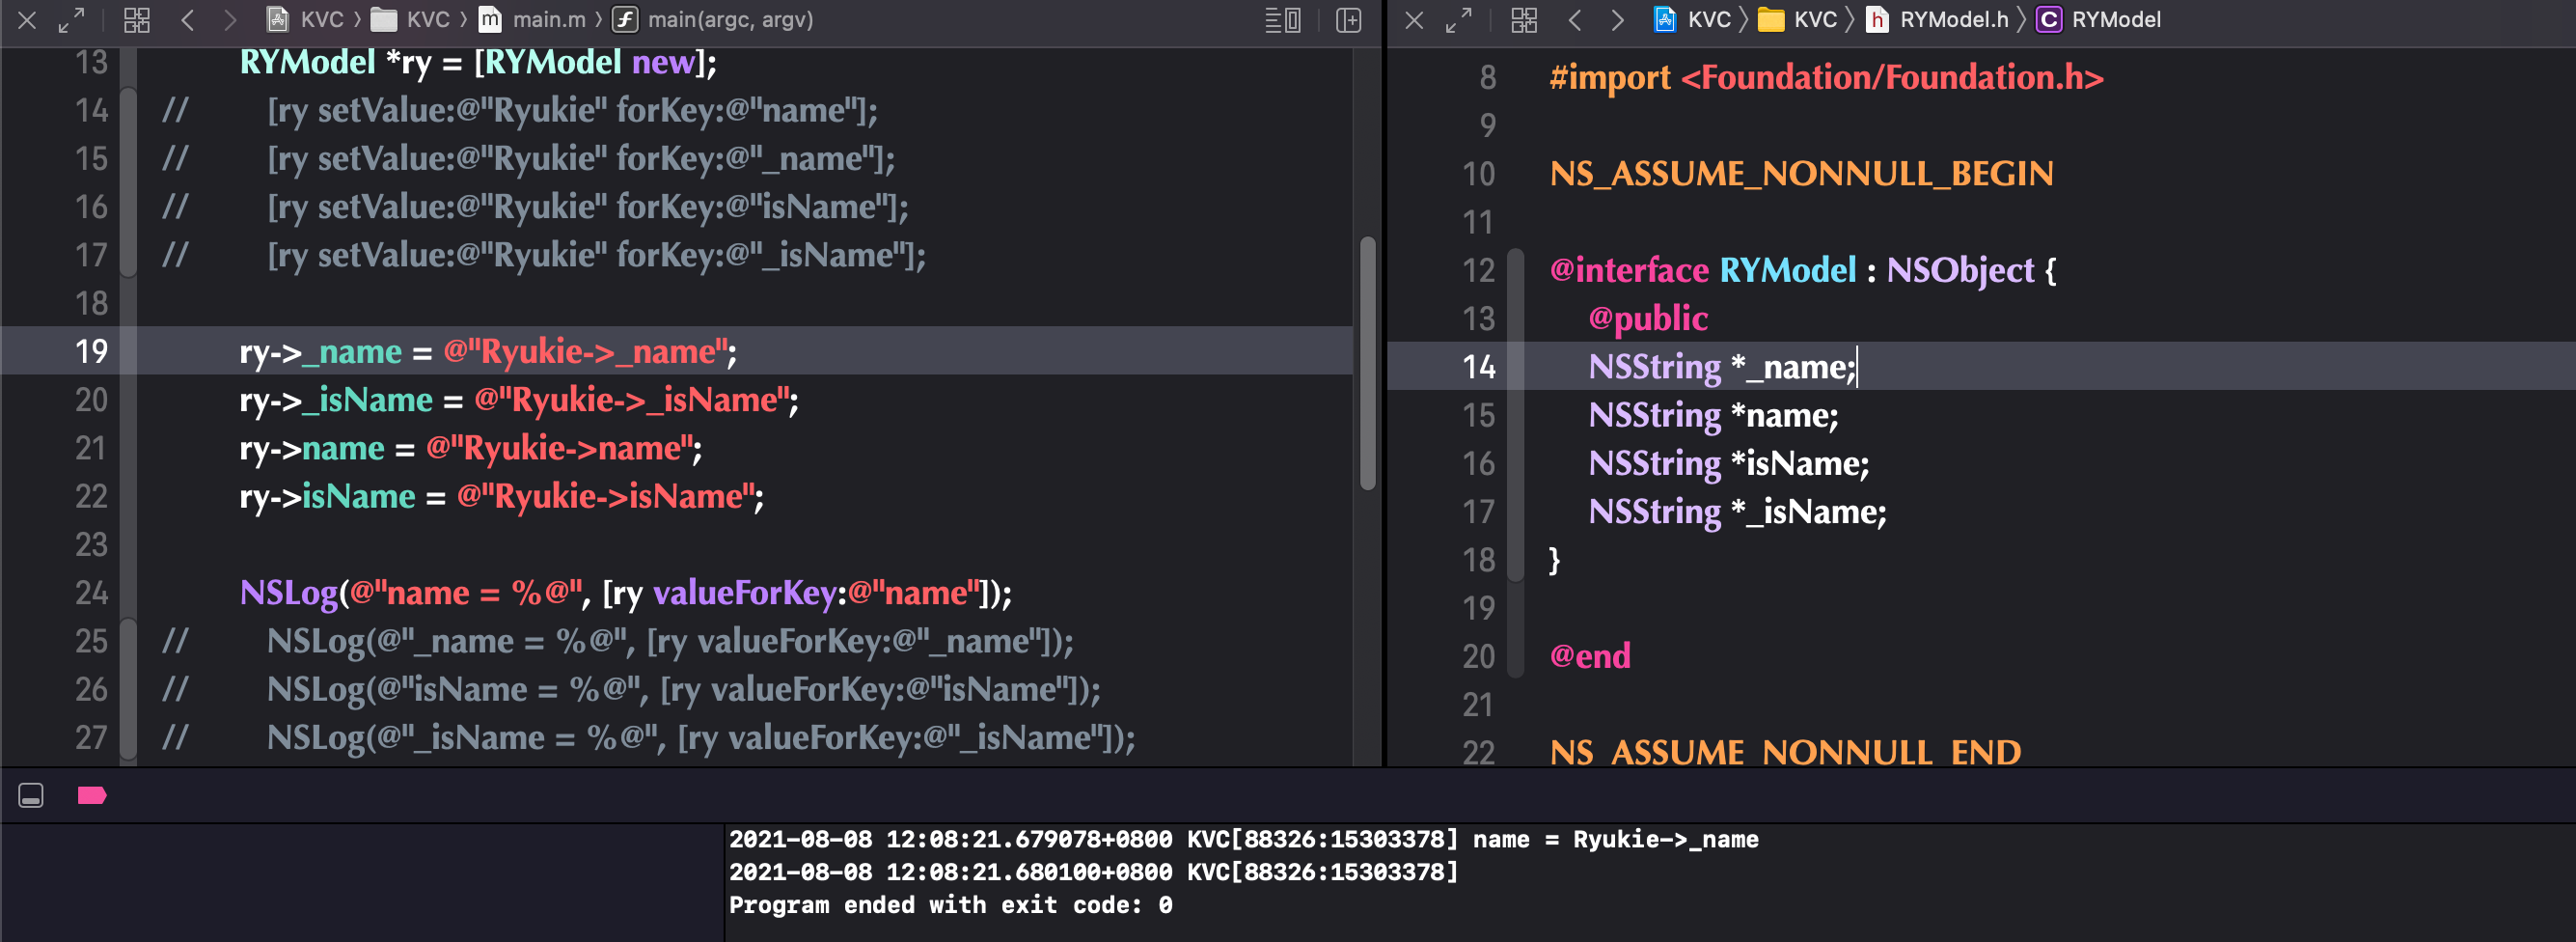
Task: Click 'Program ended with exit code: 0'
Action: [950, 906]
